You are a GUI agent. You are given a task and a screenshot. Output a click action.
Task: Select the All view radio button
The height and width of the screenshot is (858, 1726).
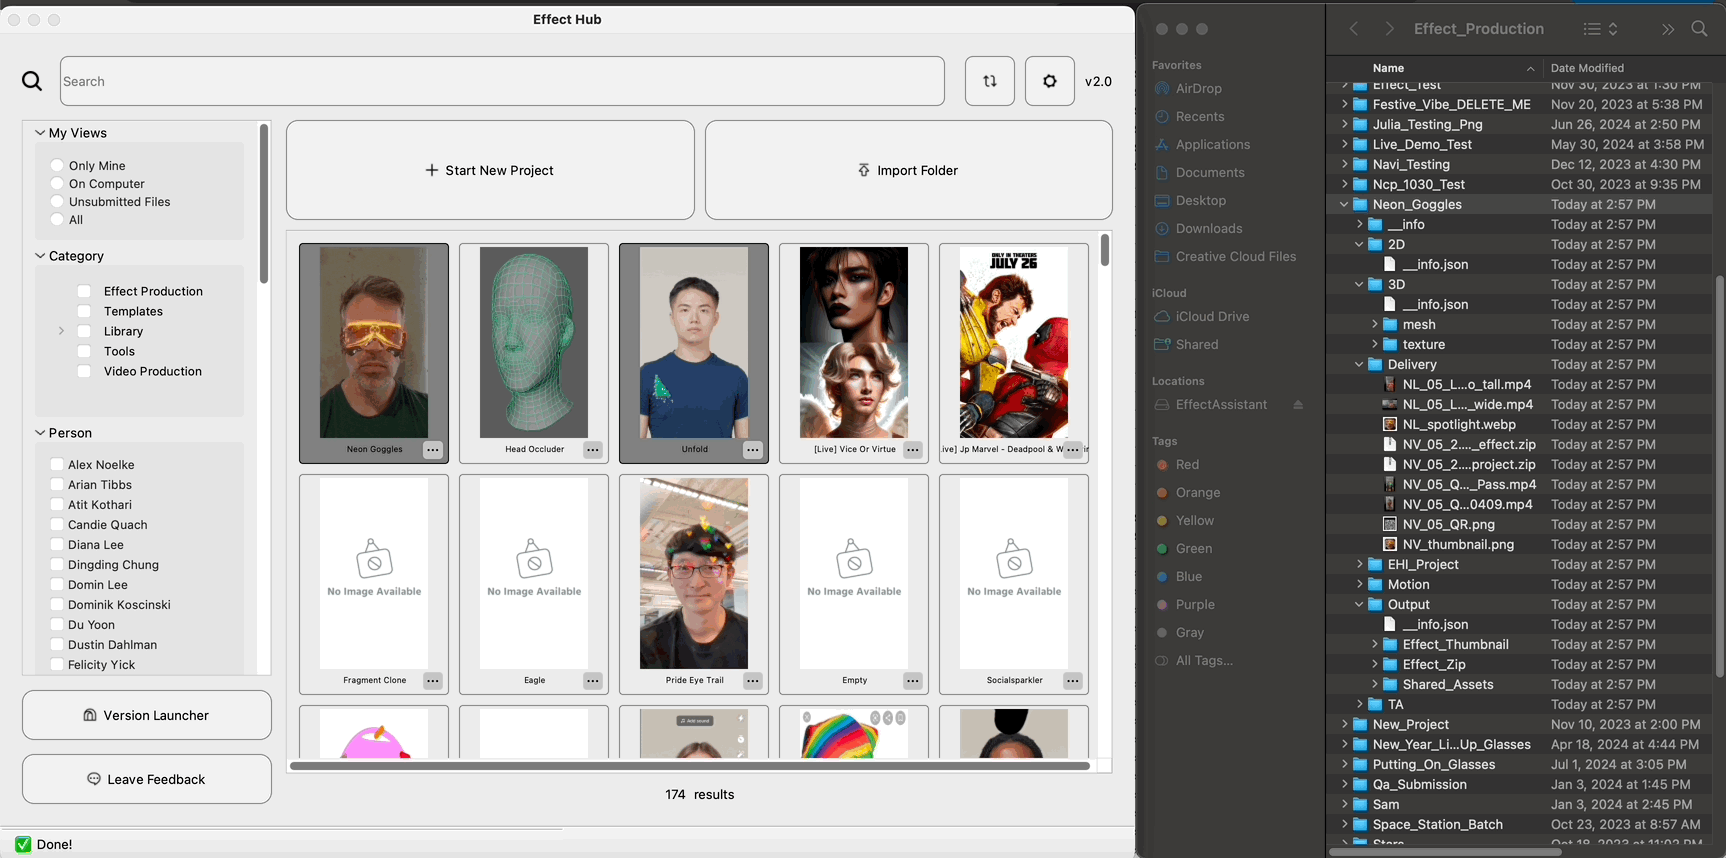tap(57, 220)
